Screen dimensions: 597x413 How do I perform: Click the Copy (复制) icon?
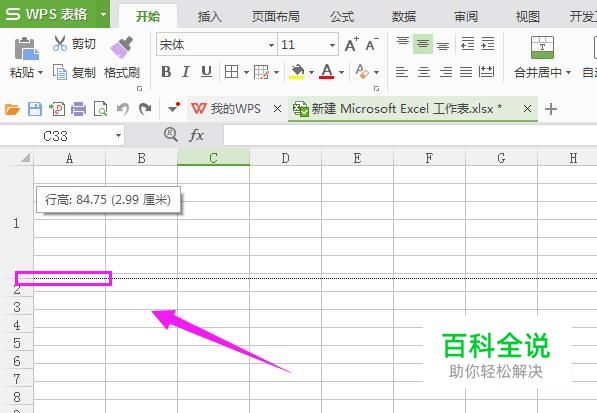click(x=60, y=72)
